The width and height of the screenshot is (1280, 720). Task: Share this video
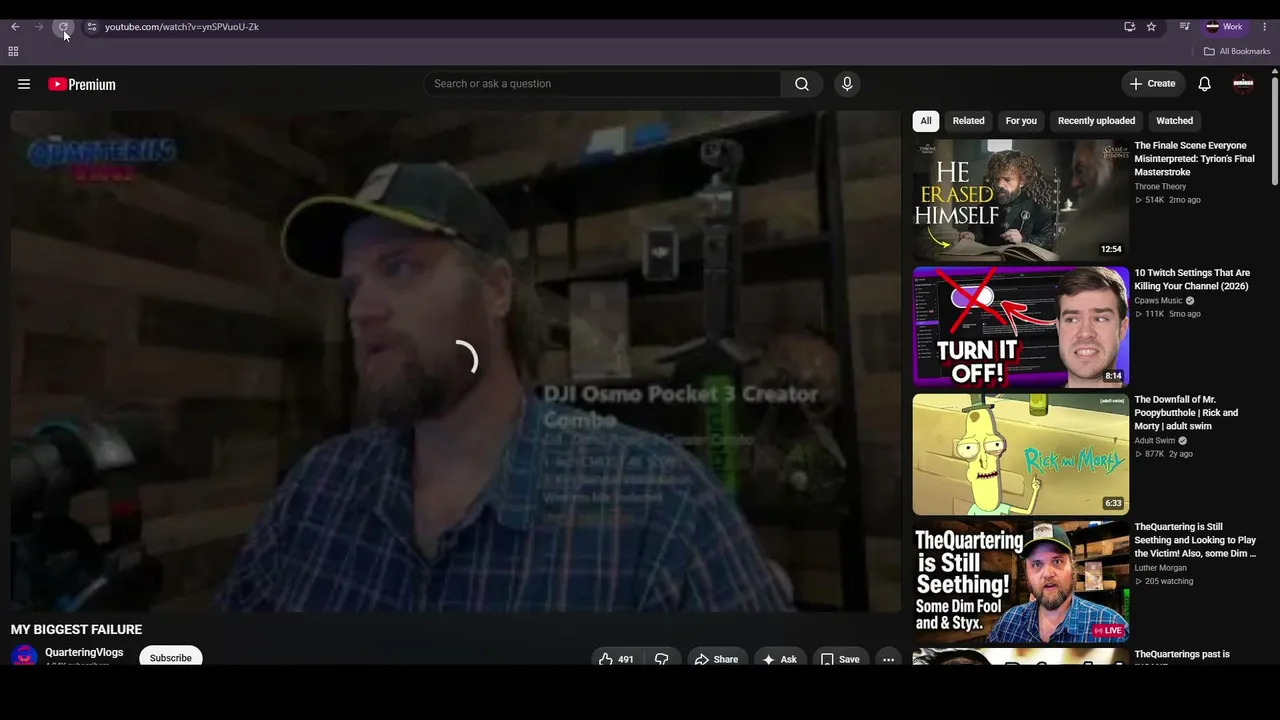[x=716, y=659]
